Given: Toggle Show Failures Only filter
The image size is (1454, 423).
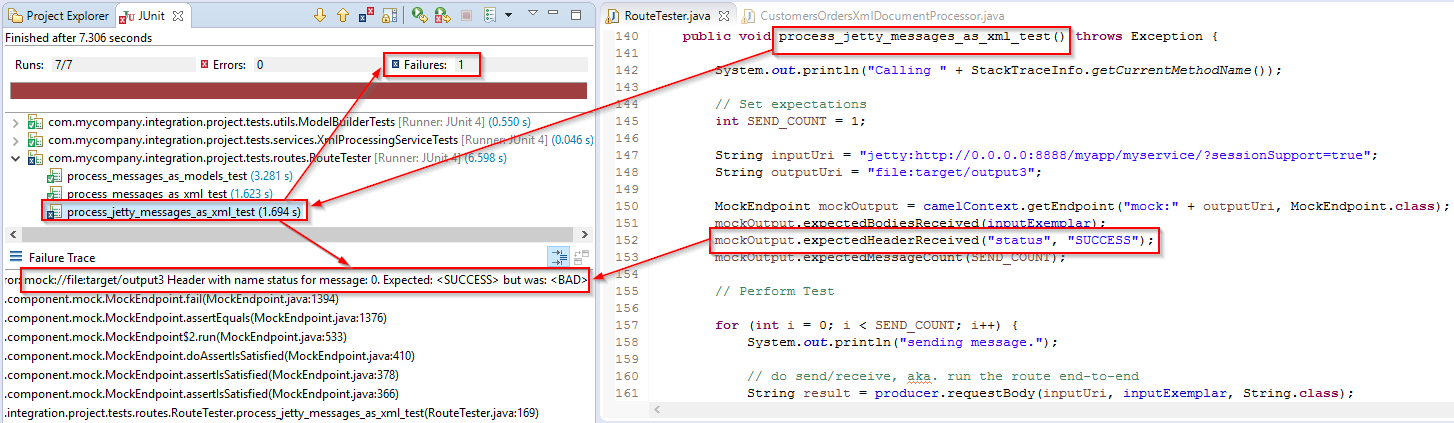Looking at the screenshot, I should point(365,15).
